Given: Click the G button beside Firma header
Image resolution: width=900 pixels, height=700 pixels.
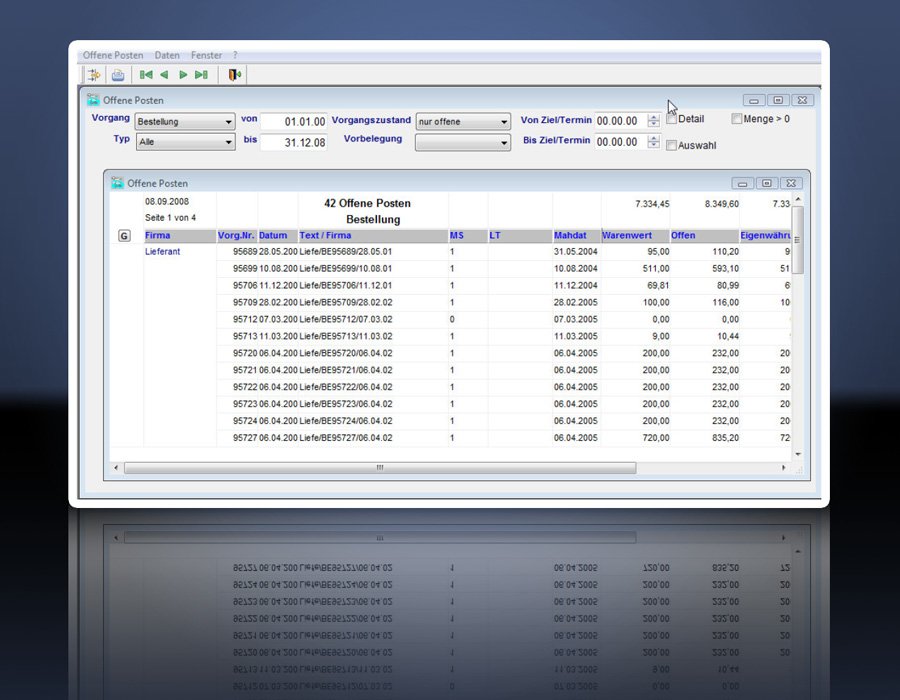Looking at the screenshot, I should 124,236.
